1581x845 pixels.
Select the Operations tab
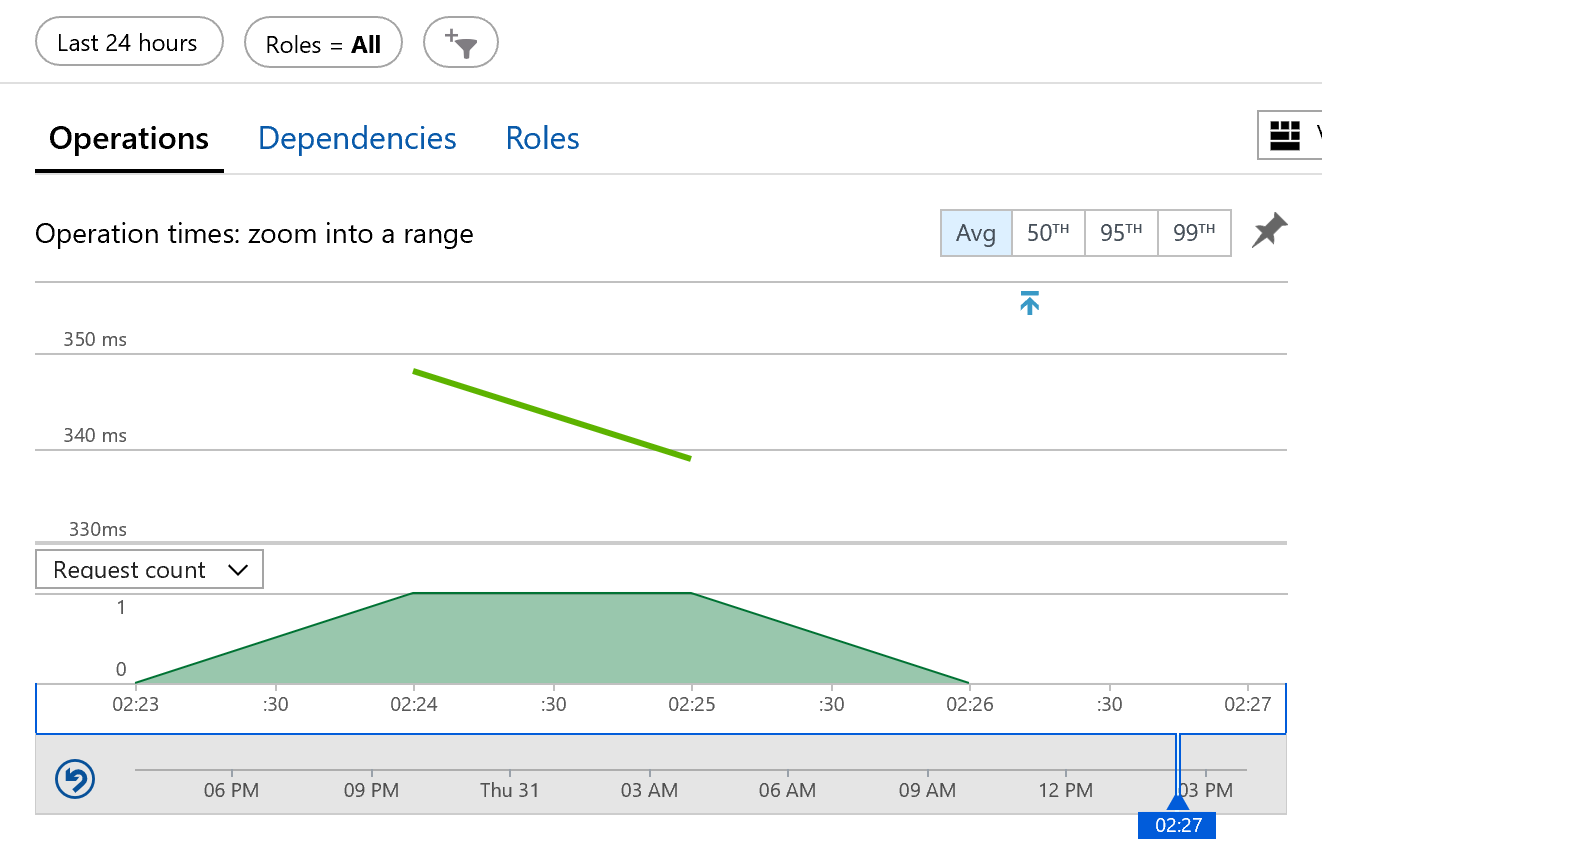pyautogui.click(x=129, y=138)
